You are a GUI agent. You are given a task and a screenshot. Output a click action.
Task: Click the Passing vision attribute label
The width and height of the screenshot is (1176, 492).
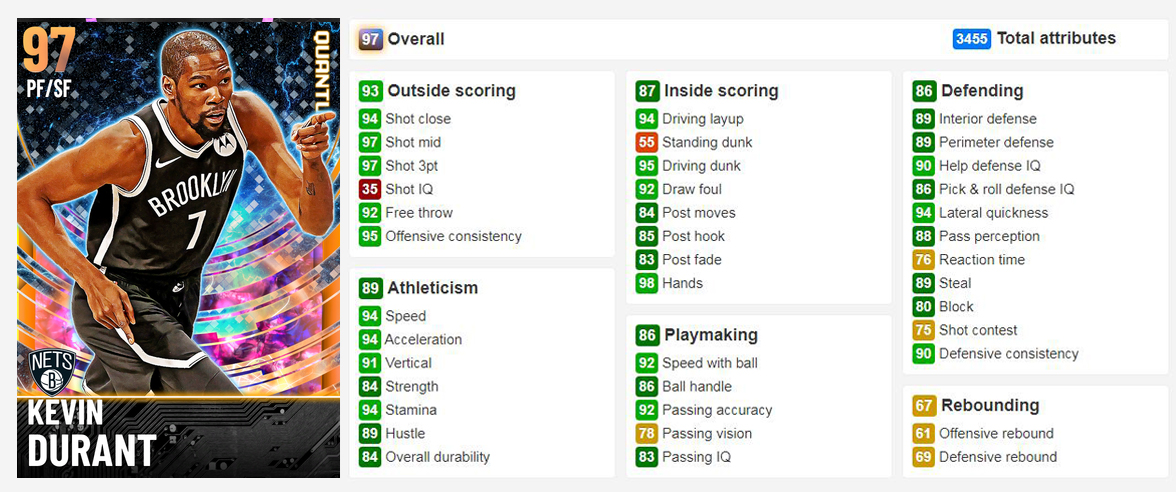tap(706, 434)
